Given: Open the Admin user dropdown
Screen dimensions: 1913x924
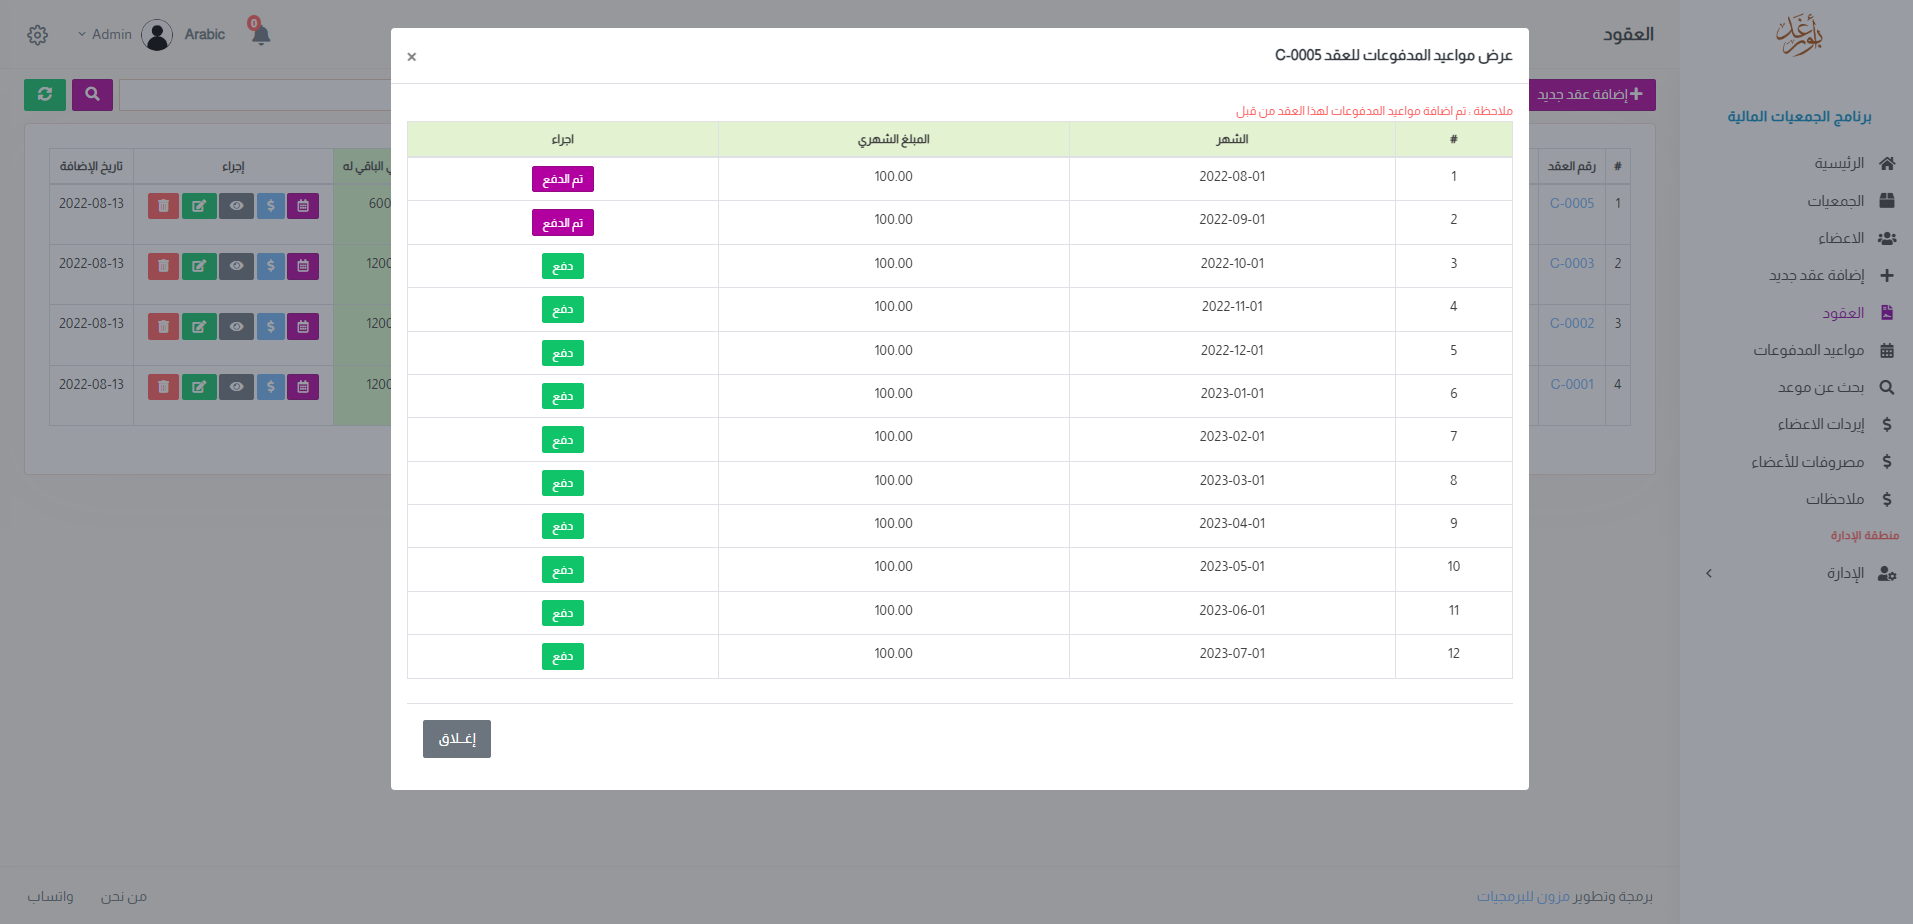Looking at the screenshot, I should (x=105, y=35).
